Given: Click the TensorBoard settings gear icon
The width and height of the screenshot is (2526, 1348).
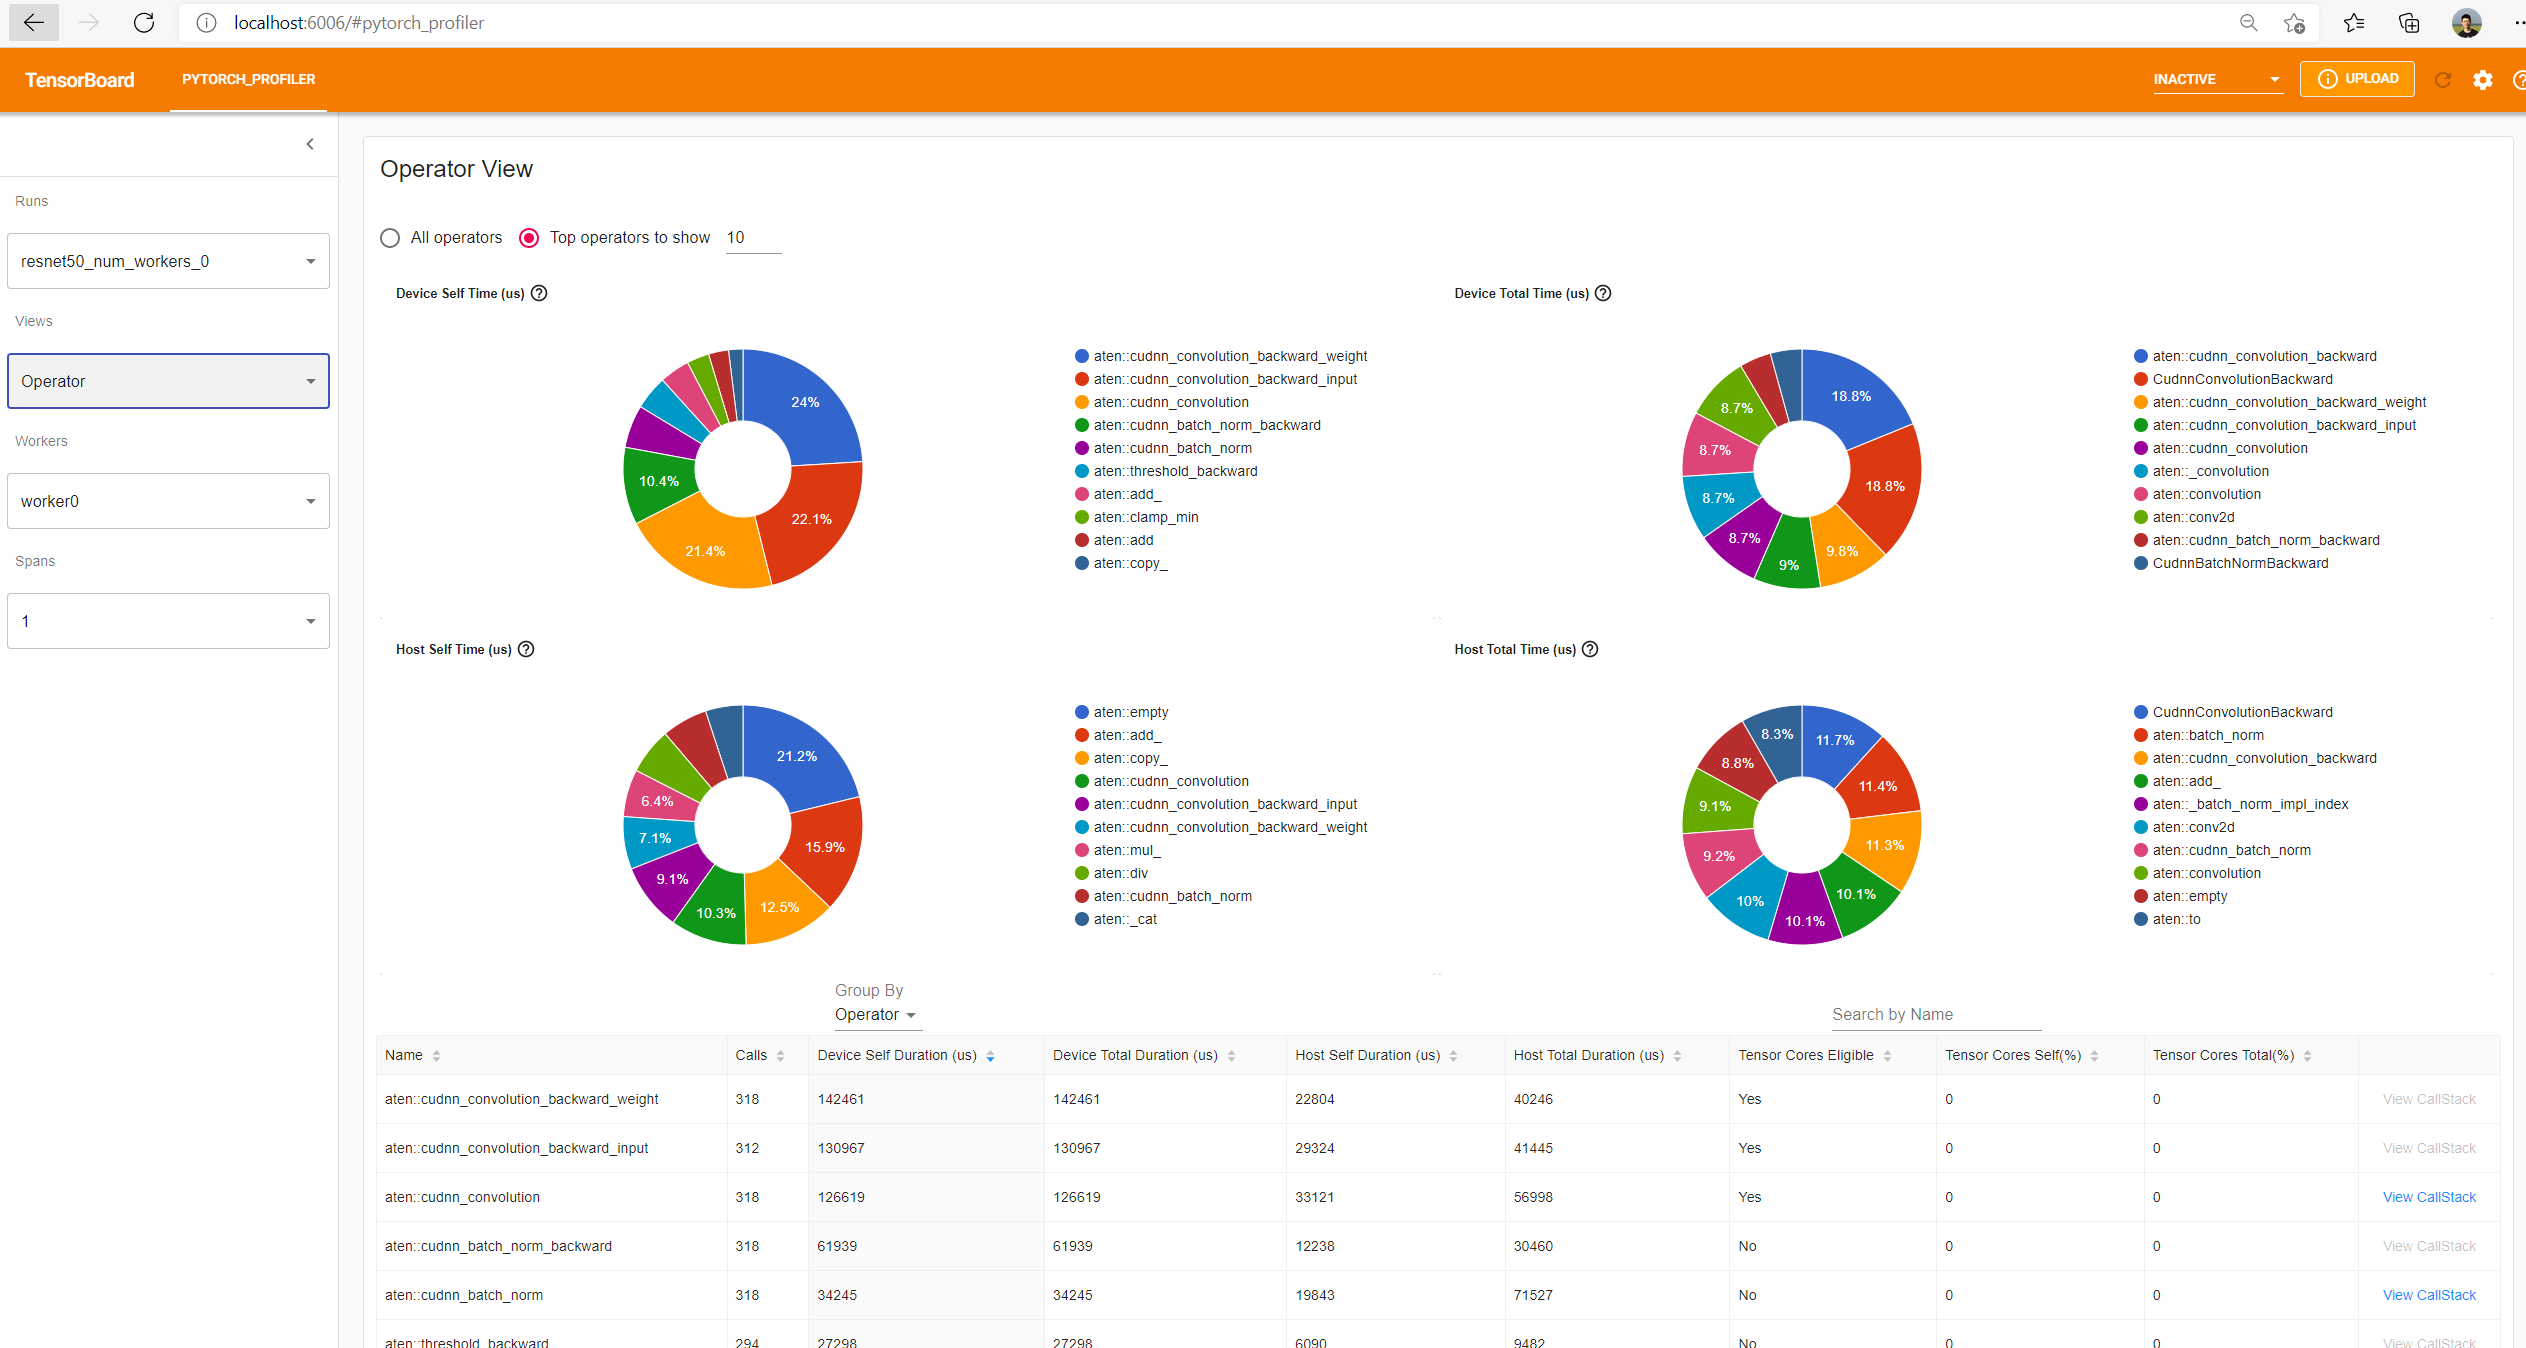Looking at the screenshot, I should pyautogui.click(x=2482, y=80).
